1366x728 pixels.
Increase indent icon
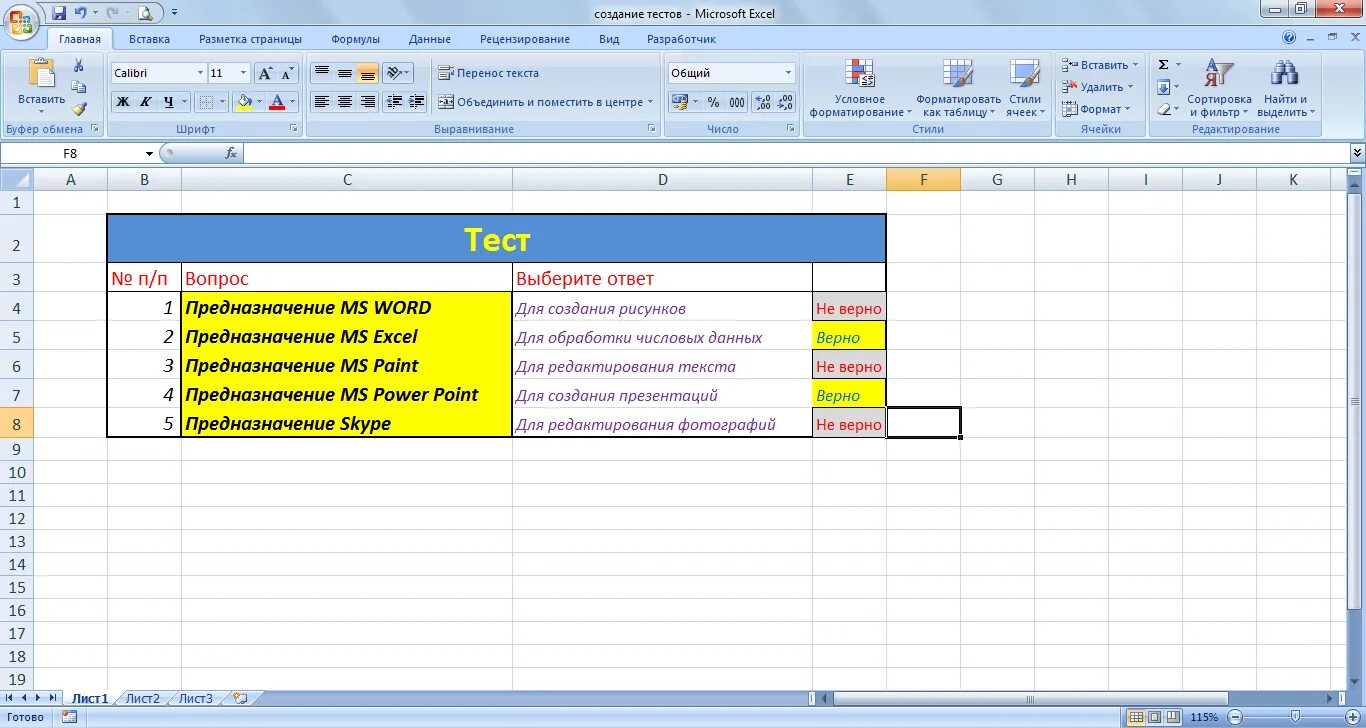click(x=417, y=102)
